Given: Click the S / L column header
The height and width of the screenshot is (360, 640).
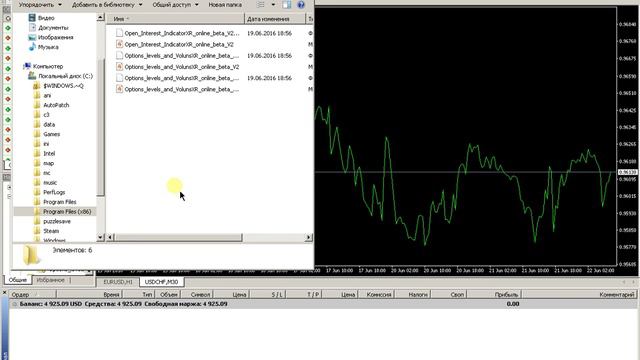Looking at the screenshot, I should (268, 294).
